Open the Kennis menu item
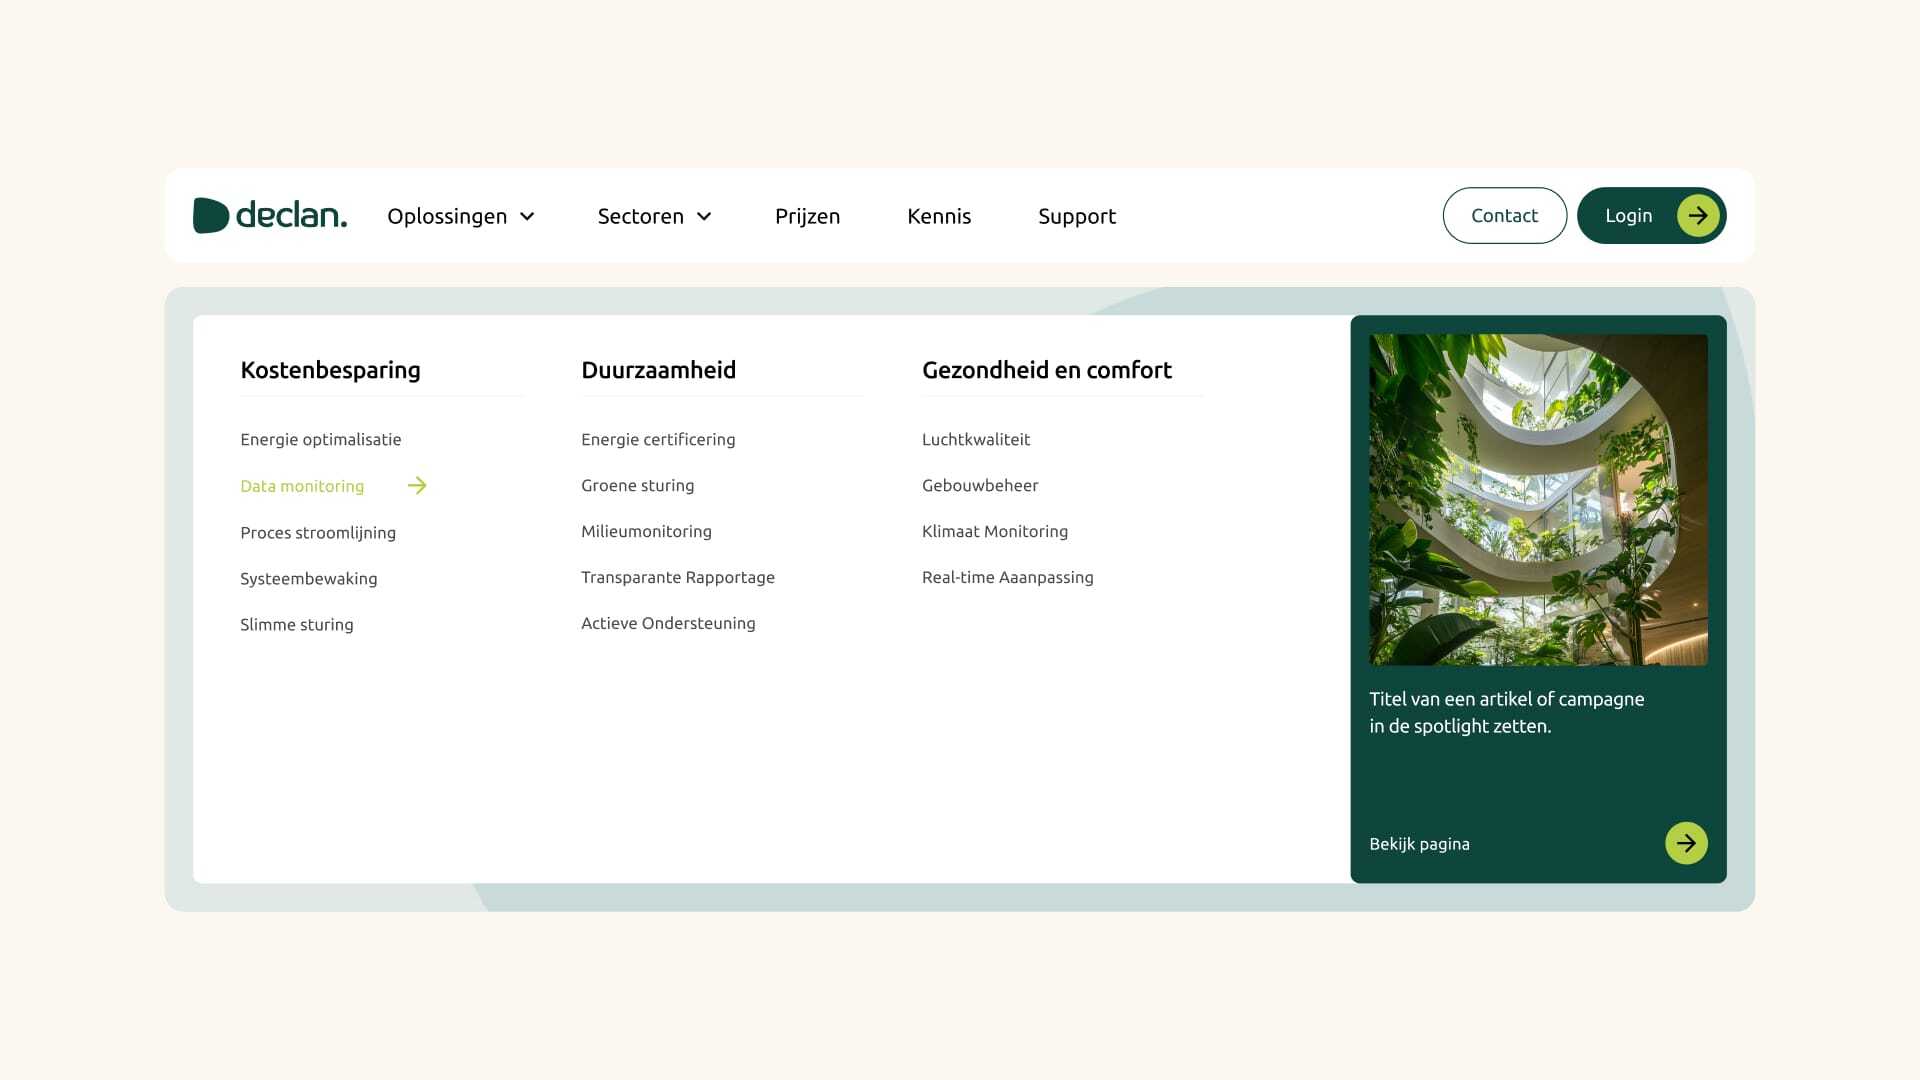The height and width of the screenshot is (1080, 1920). pos(938,216)
